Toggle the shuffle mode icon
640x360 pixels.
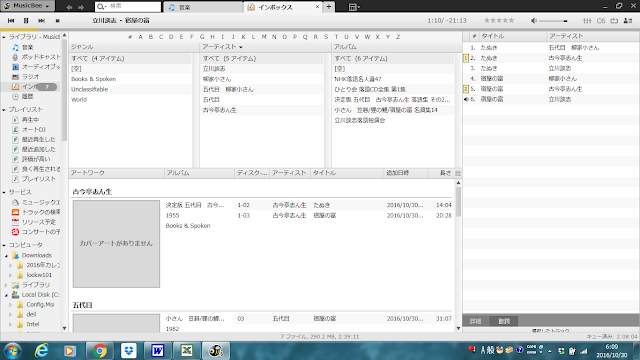pyautogui.click(x=628, y=20)
